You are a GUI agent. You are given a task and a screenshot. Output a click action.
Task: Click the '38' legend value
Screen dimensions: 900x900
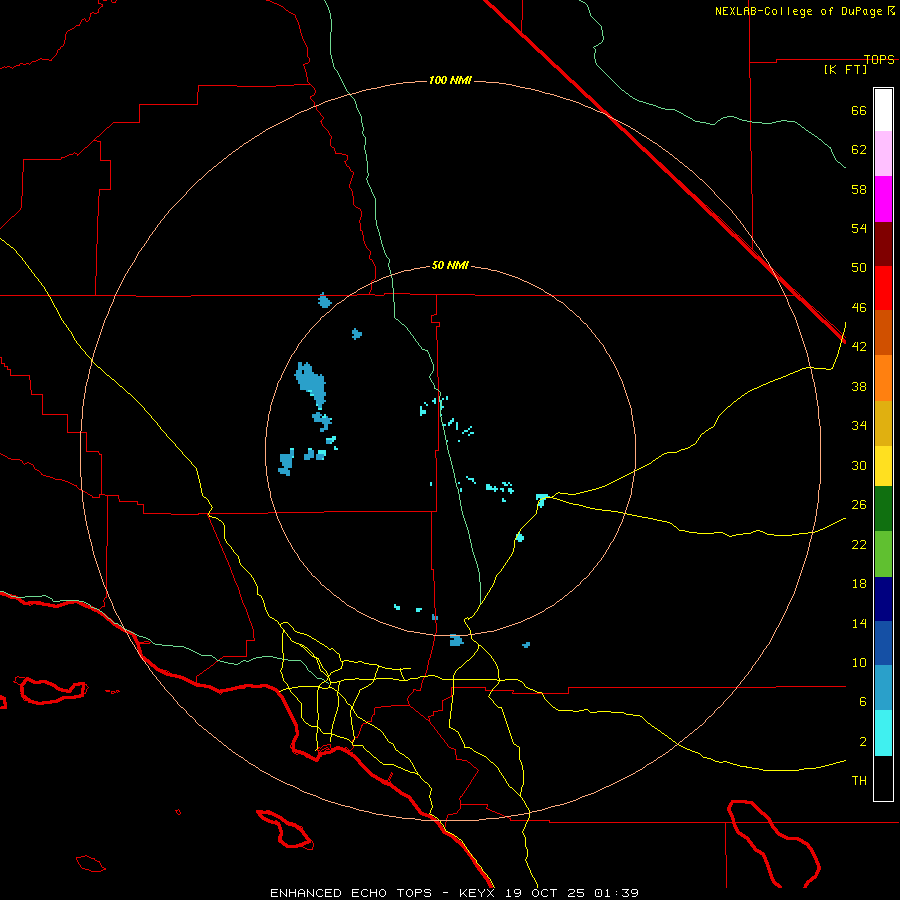(859, 387)
